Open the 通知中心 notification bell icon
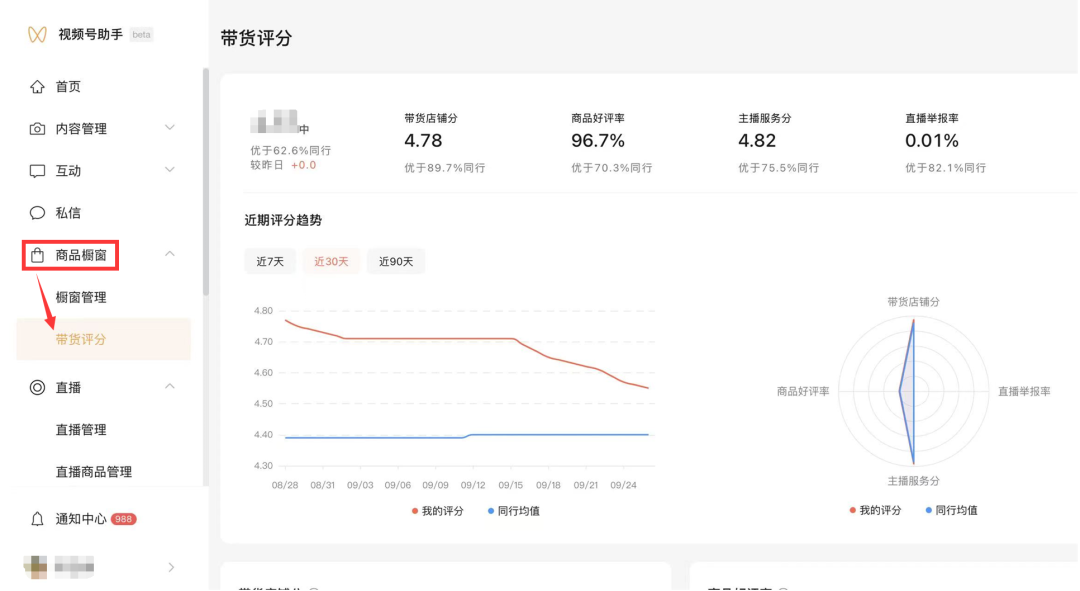This screenshot has width=1080, height=591. tap(35, 518)
